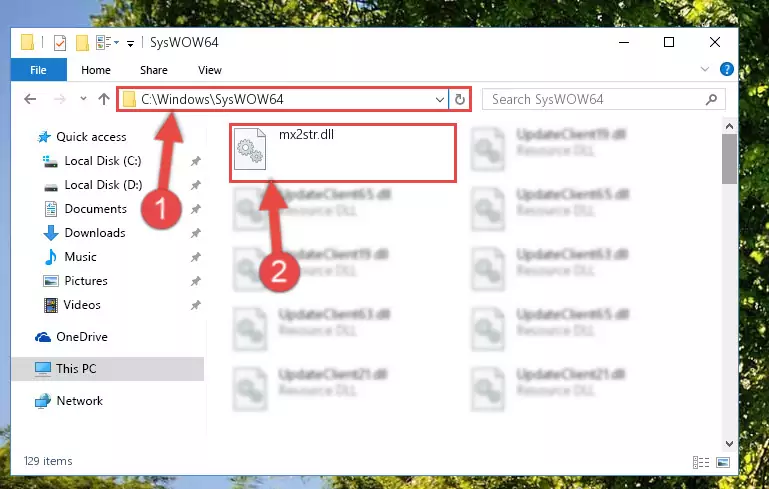Click the Forward navigation arrow
This screenshot has height=489, width=769.
tap(59, 100)
